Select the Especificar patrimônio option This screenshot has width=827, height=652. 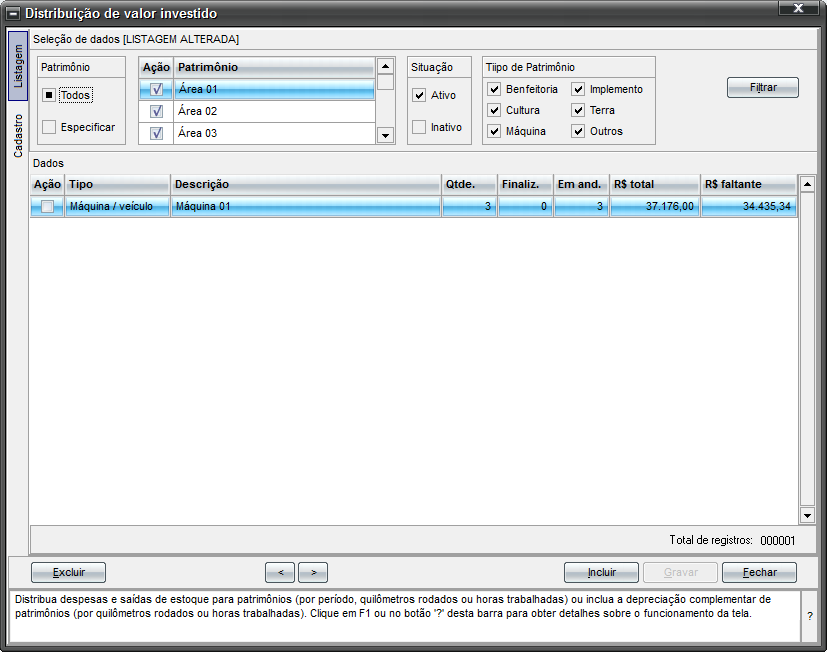[49, 127]
